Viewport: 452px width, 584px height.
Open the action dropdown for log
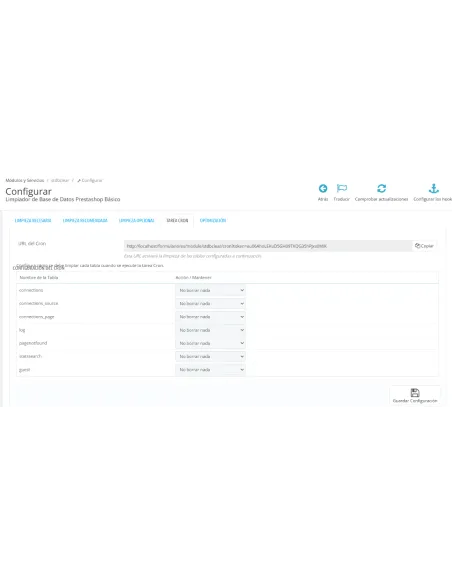pos(210,330)
